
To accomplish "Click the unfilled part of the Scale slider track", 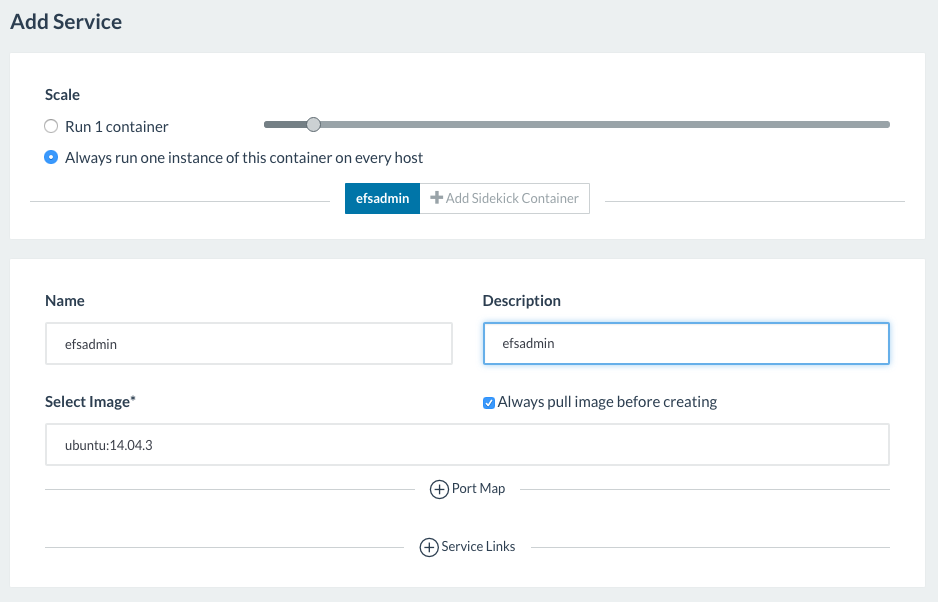I will (600, 125).
